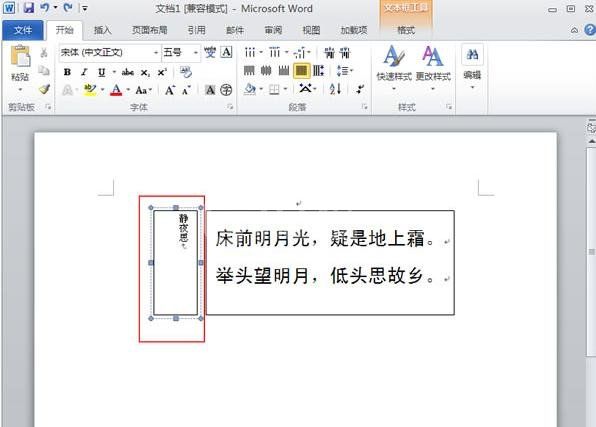This screenshot has height=427, width=596.
Task: Open Asian layout options icon
Action: (x=305, y=89)
